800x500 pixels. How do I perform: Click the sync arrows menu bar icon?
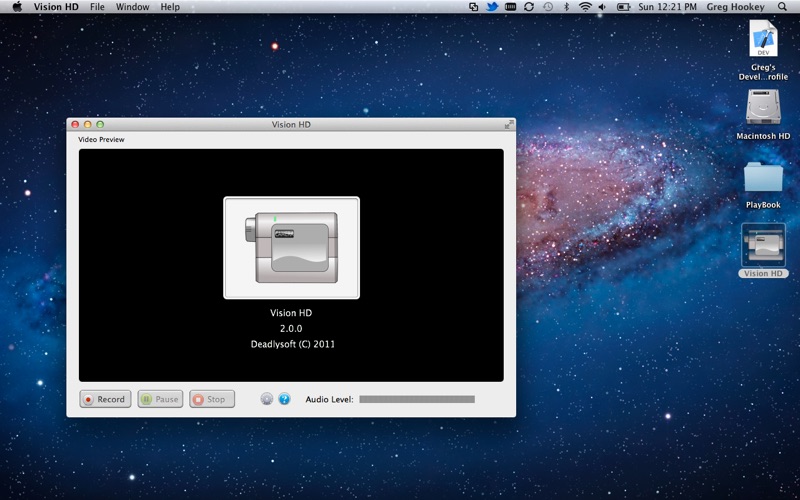coord(529,7)
